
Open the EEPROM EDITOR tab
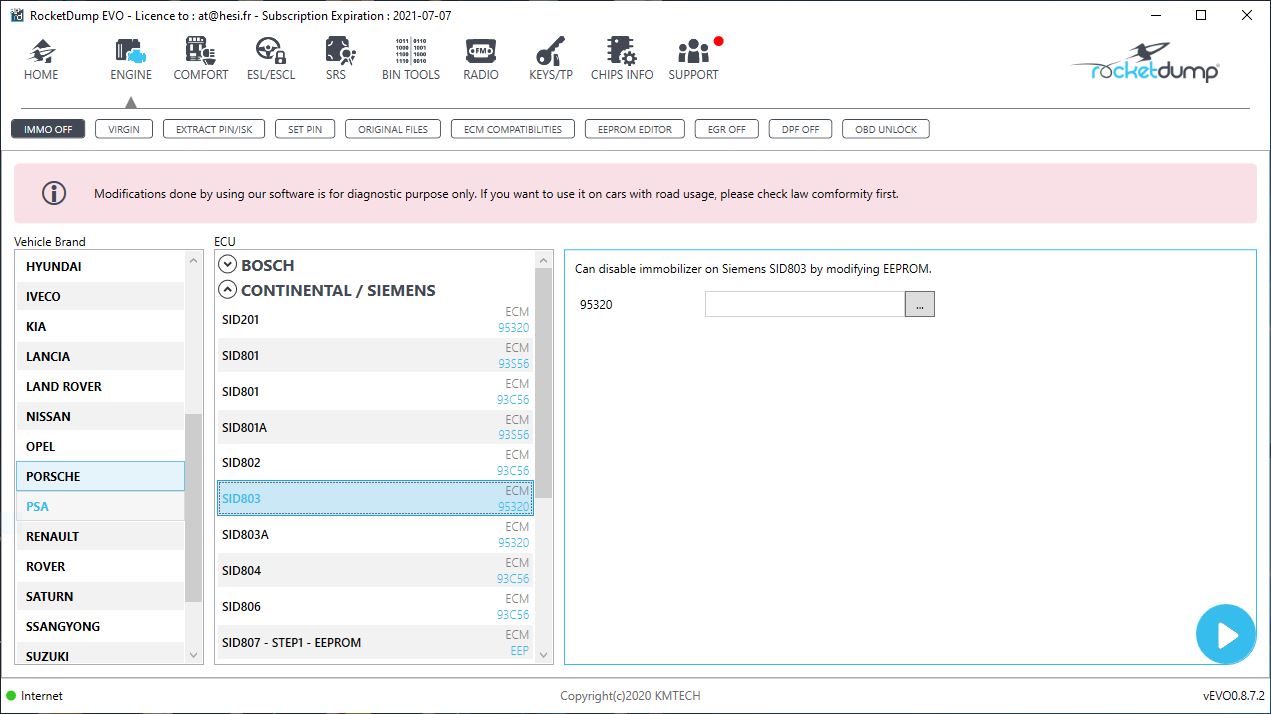tap(634, 128)
